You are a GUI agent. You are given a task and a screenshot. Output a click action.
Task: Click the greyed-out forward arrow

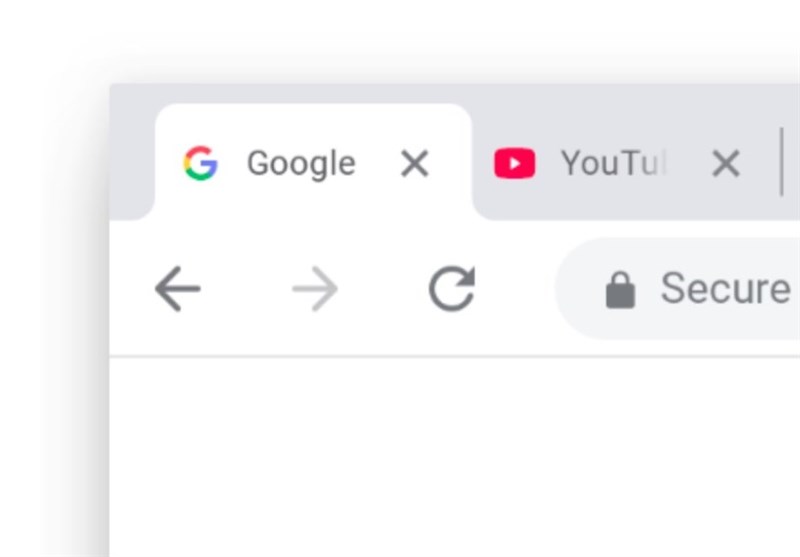(315, 290)
